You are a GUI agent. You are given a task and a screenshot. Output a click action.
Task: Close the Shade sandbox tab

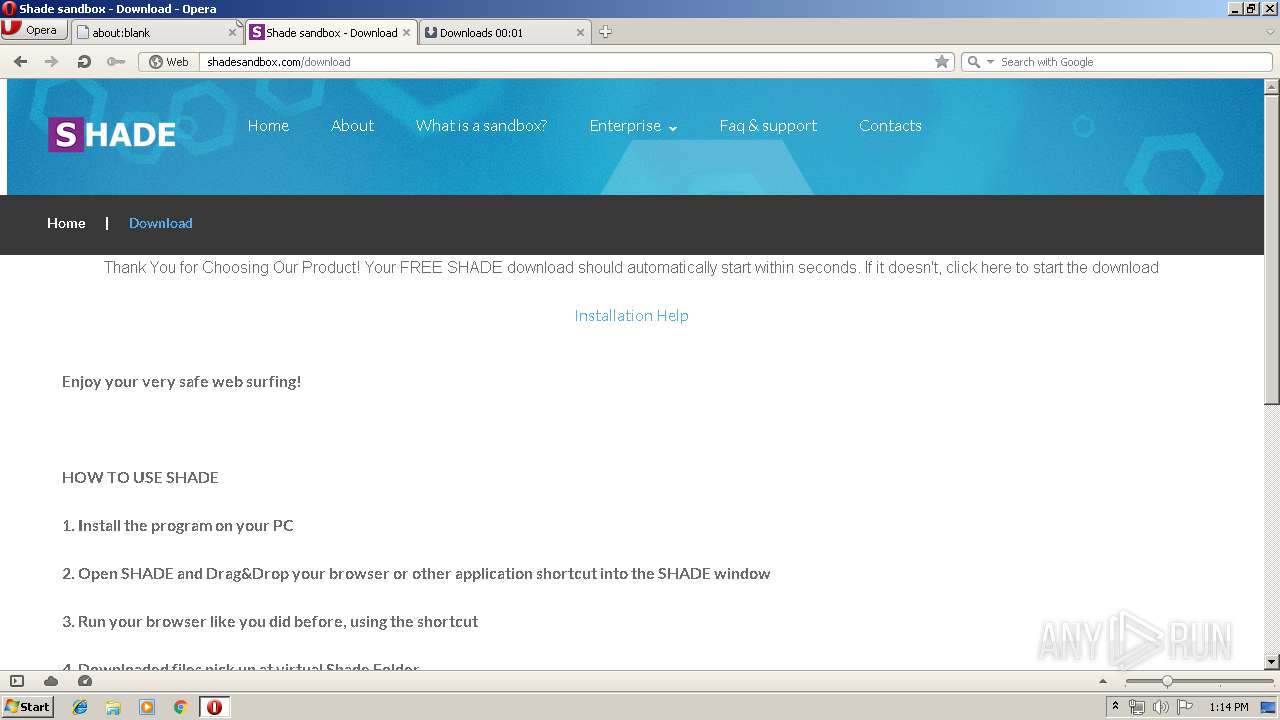click(406, 32)
